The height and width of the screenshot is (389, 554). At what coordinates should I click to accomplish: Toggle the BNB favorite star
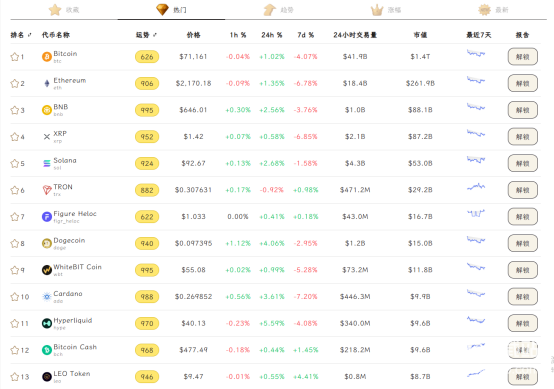[14, 110]
